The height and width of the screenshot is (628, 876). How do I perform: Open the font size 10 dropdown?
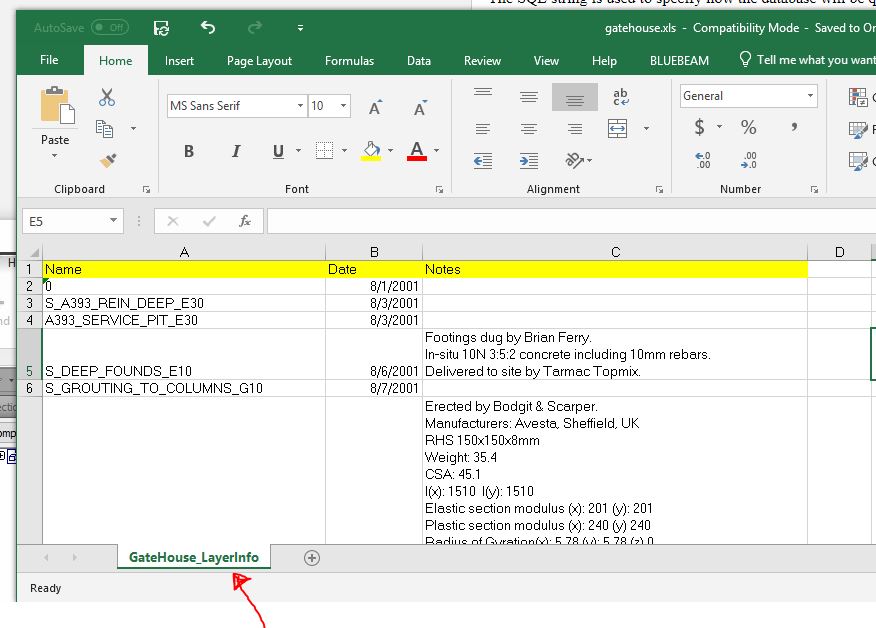343,105
